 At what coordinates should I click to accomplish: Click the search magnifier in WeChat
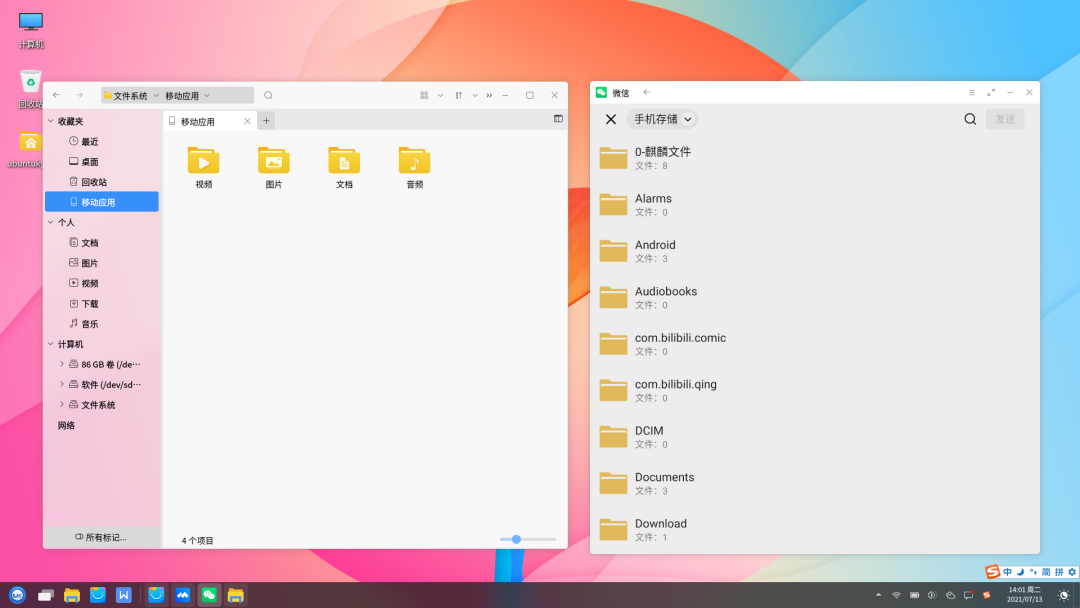pos(969,118)
